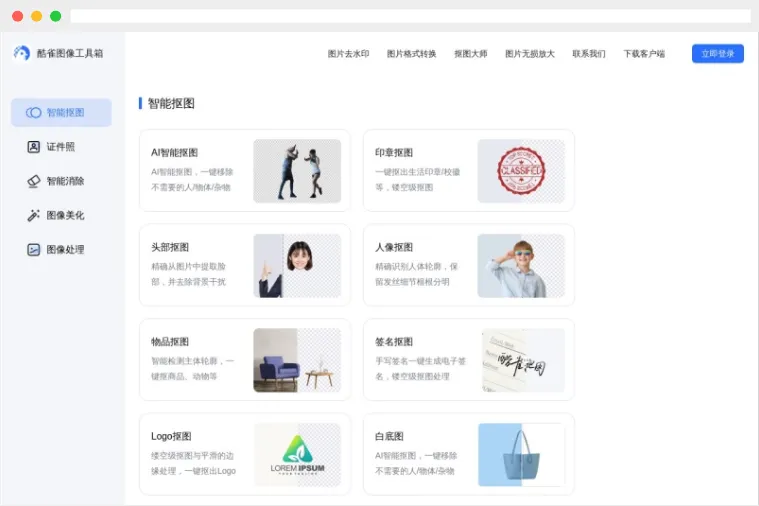The width and height of the screenshot is (759, 506).
Task: Click the 立即登录 button
Action: 718,54
